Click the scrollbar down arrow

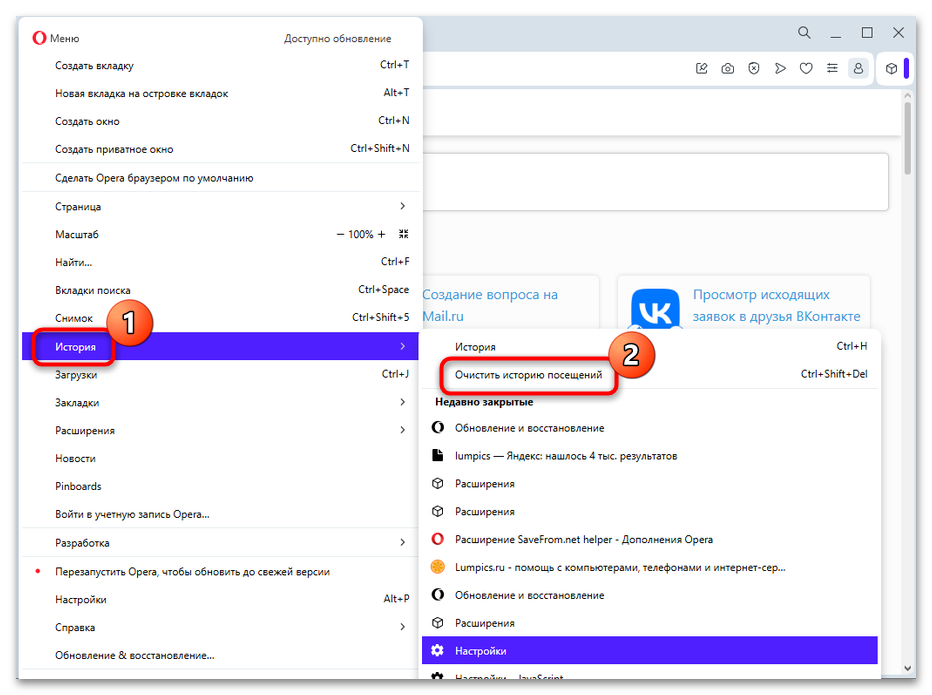(907, 668)
